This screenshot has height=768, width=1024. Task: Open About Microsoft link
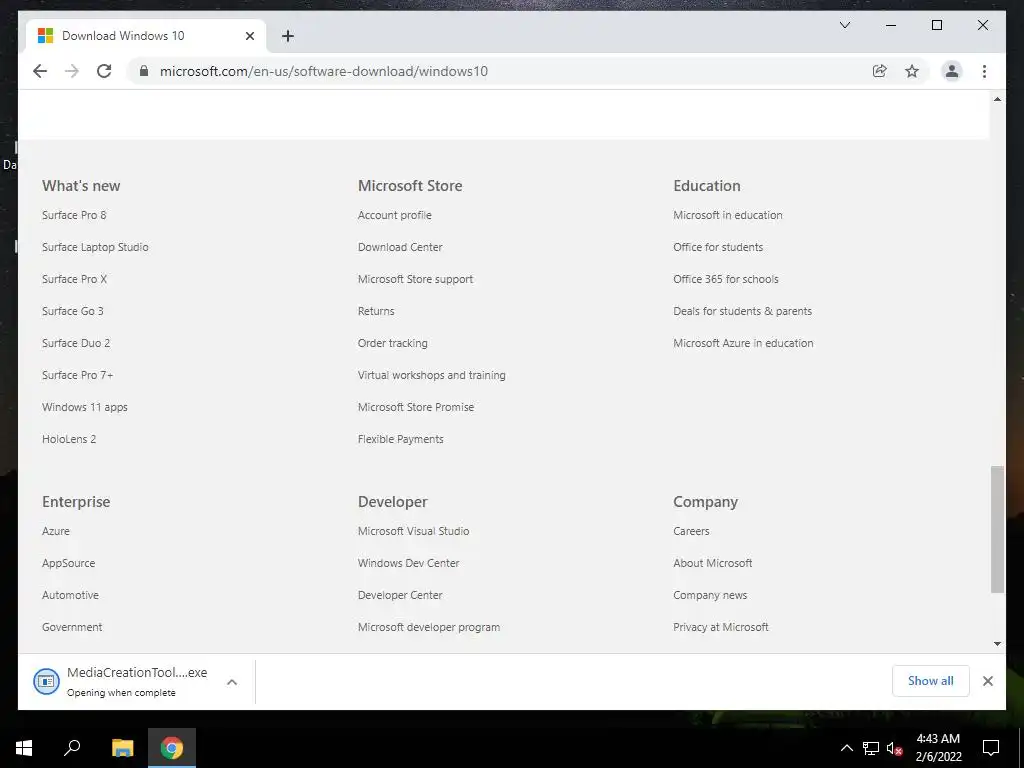coord(712,563)
